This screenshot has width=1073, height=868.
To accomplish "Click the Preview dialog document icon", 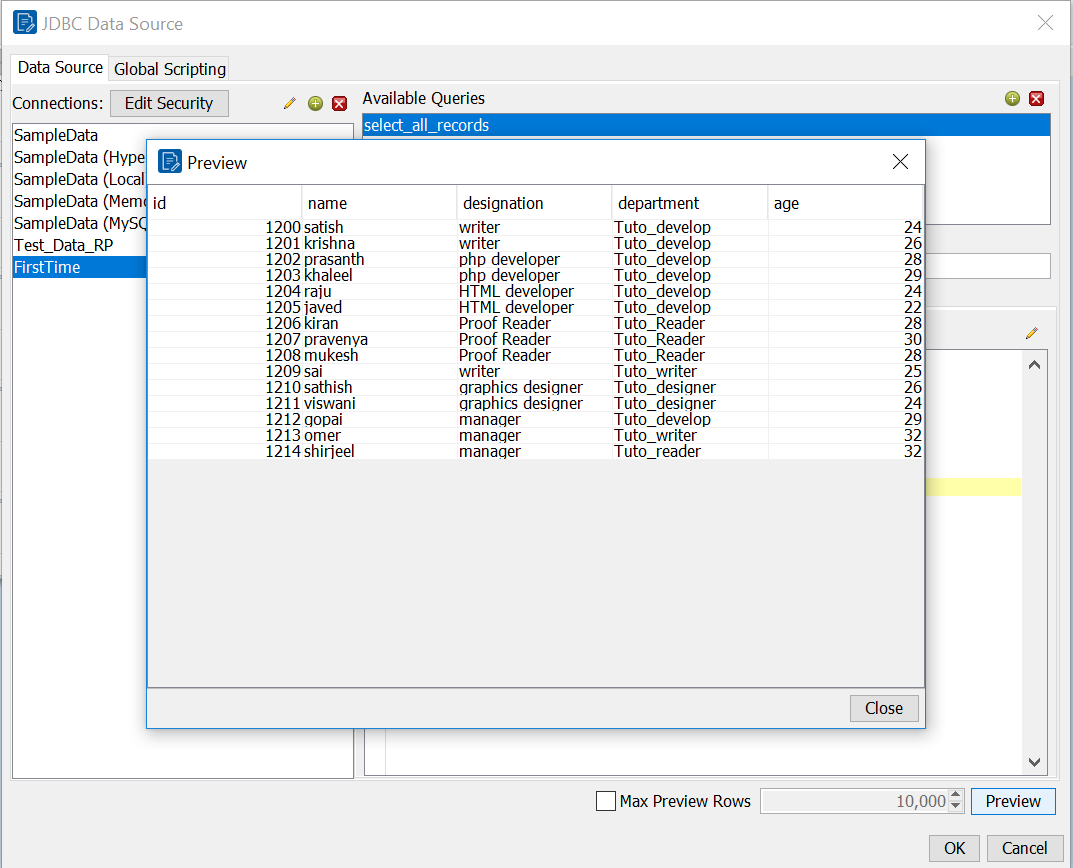I will (170, 161).
